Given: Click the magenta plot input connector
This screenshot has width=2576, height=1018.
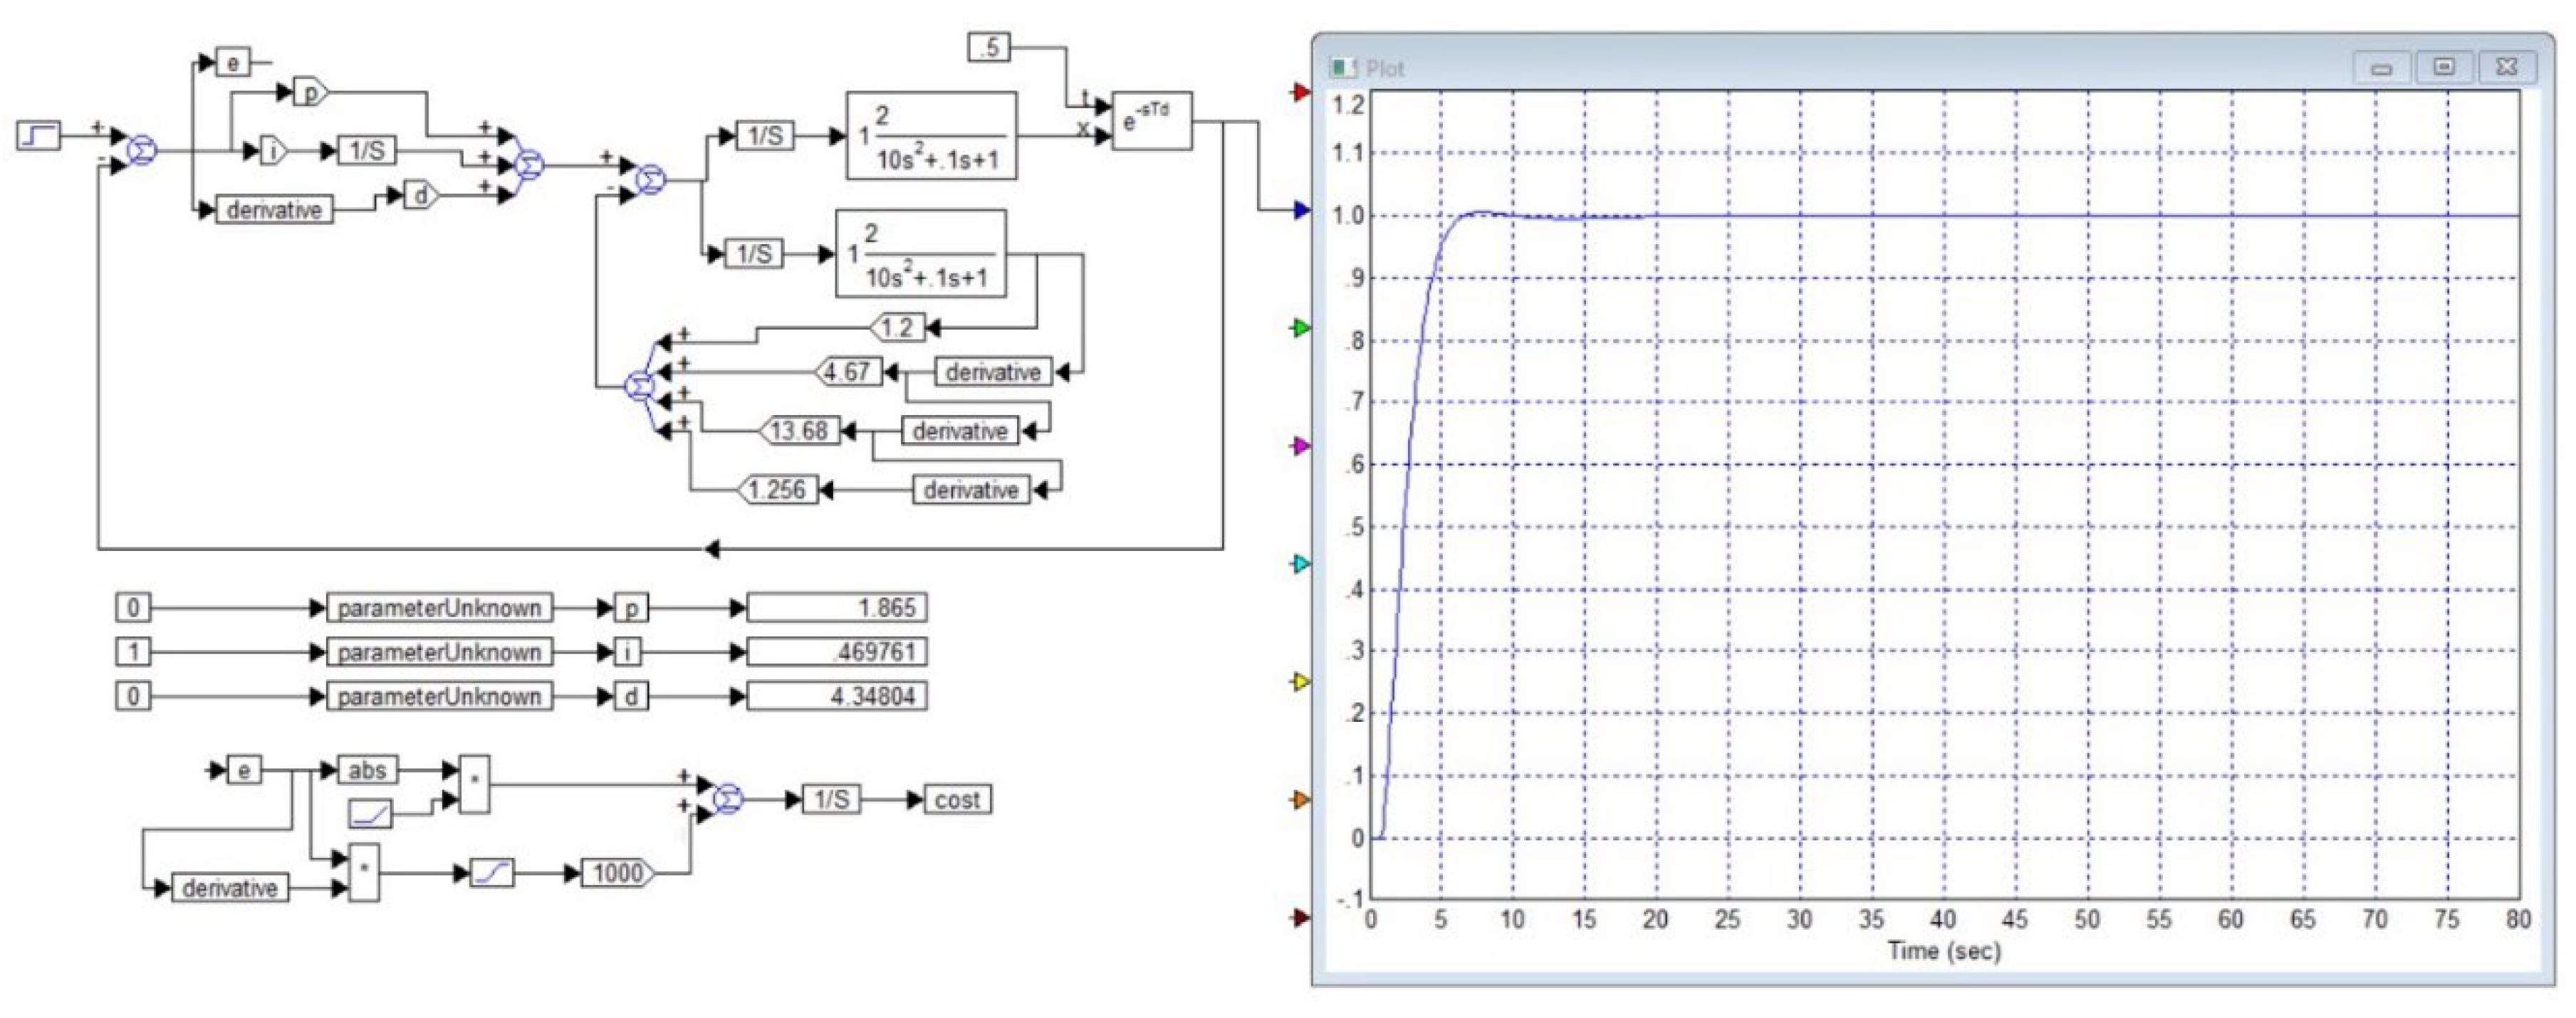Looking at the screenshot, I should (x=1300, y=446).
